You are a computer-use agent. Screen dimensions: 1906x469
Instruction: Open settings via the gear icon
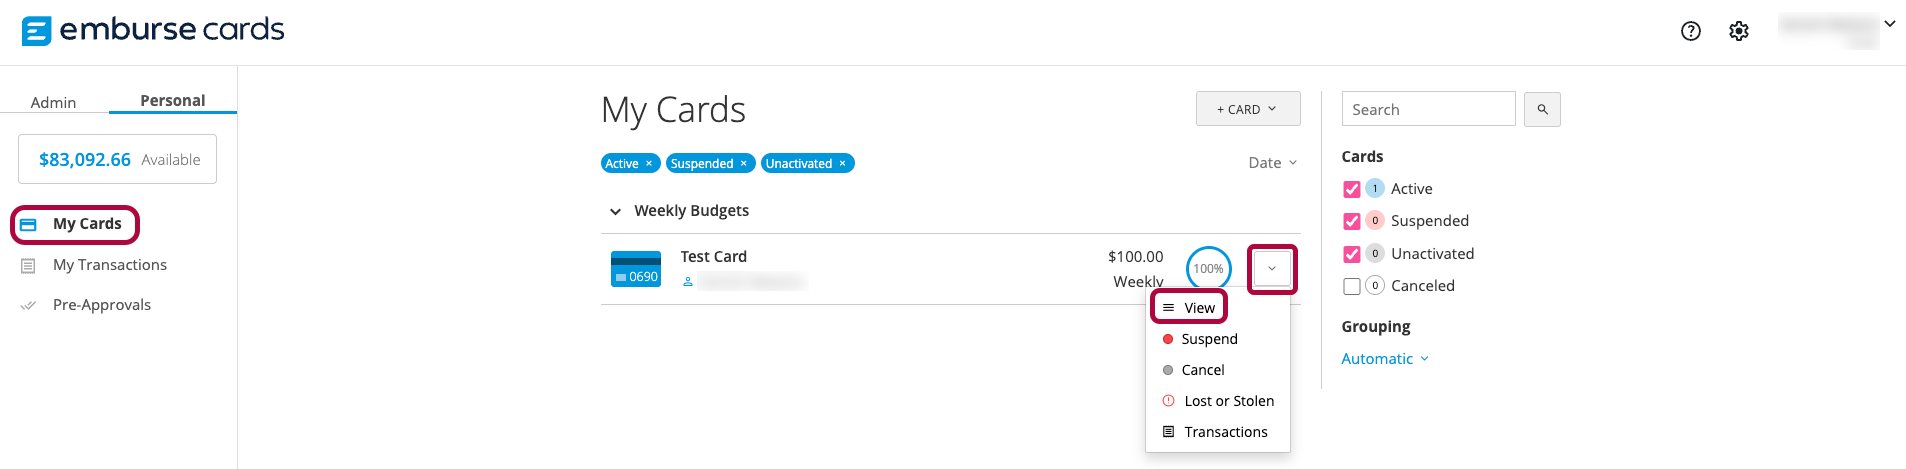coord(1739,31)
